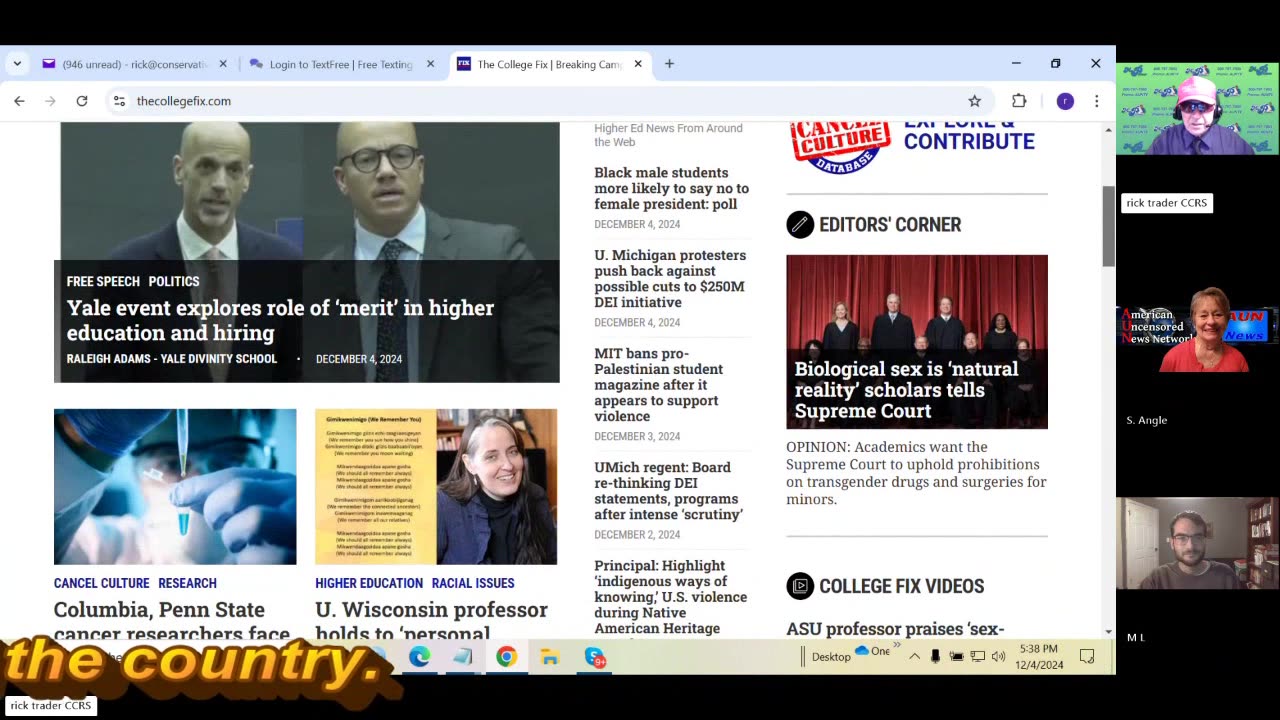The image size is (1280, 720).
Task: Open the COLLEGE FIX VIDEOS heading
Action: [901, 586]
